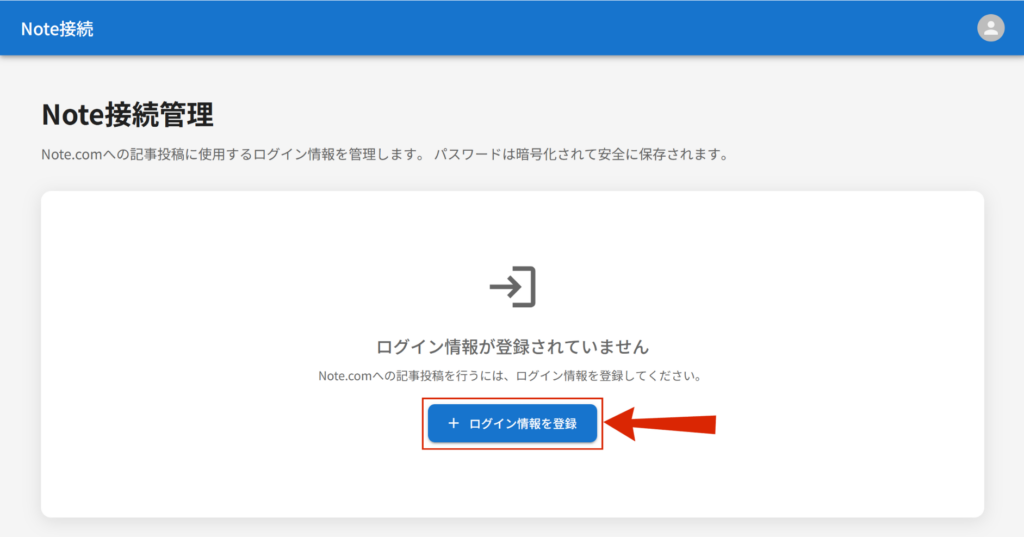
Task: Click the パスワードは暗号化されて sentence in description
Action: [580, 155]
